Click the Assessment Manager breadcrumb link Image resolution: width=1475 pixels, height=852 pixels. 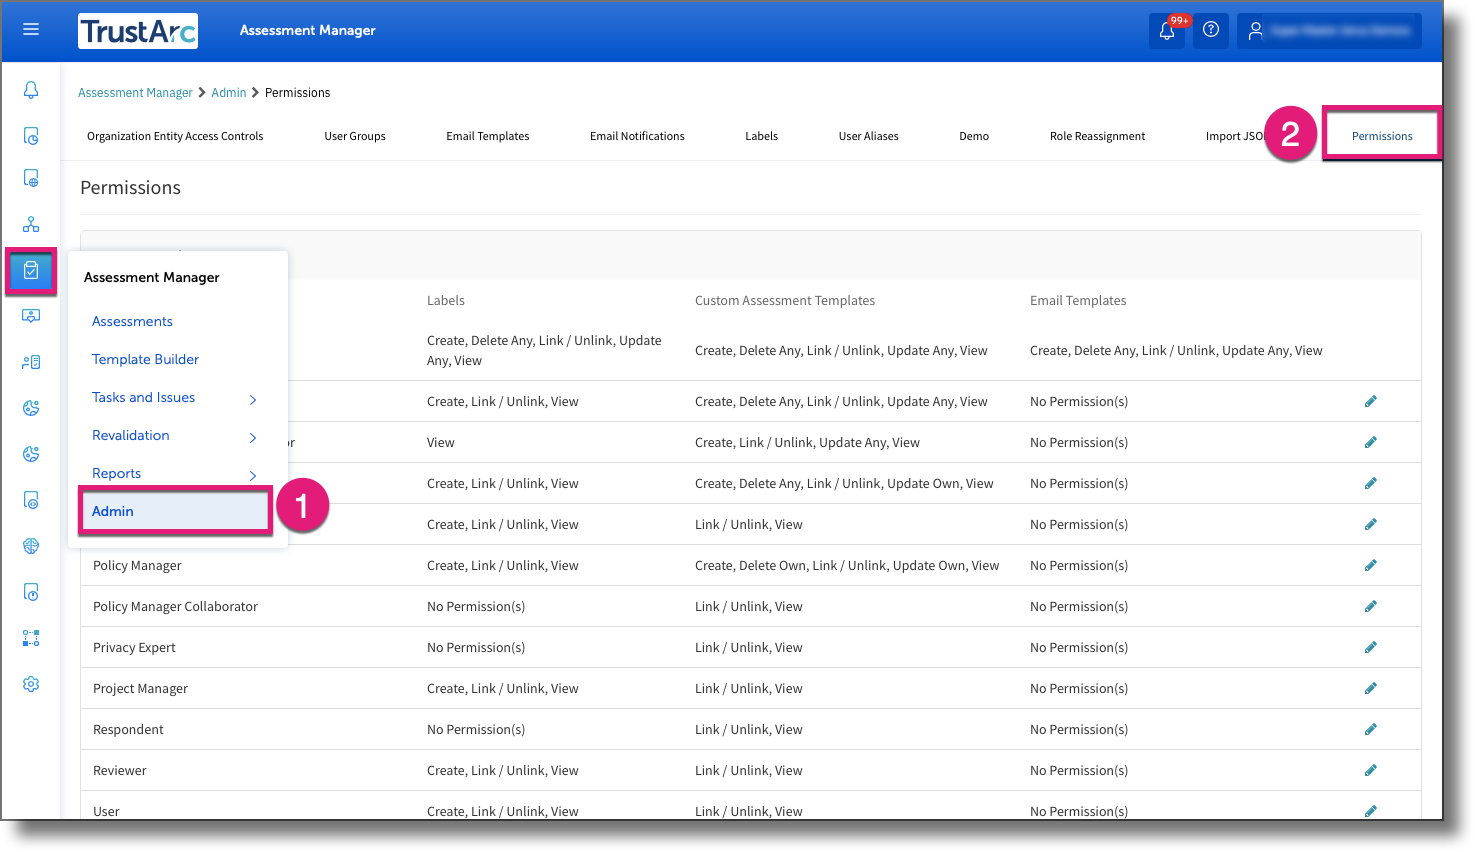point(135,92)
